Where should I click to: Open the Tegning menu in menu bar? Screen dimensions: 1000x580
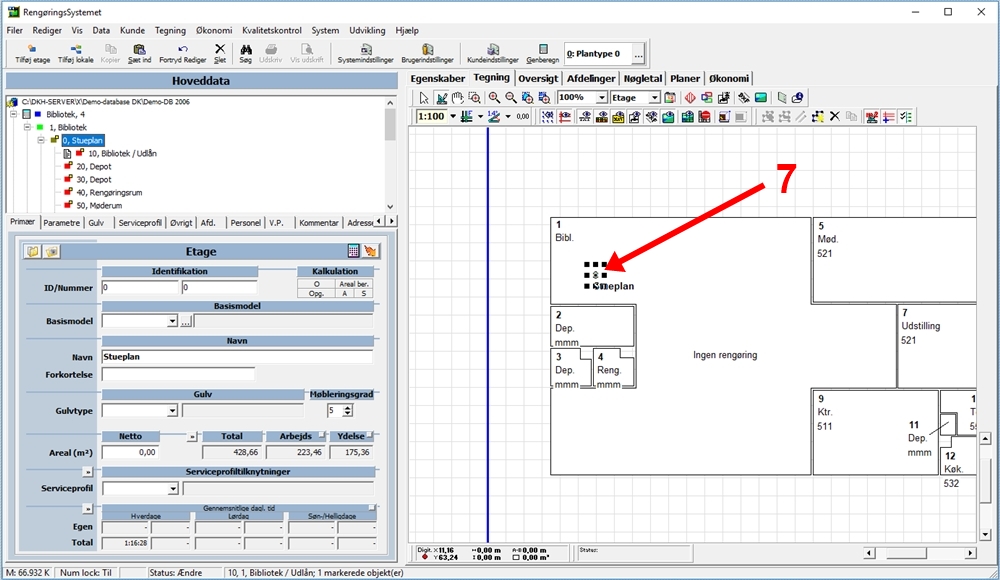pyautogui.click(x=170, y=30)
